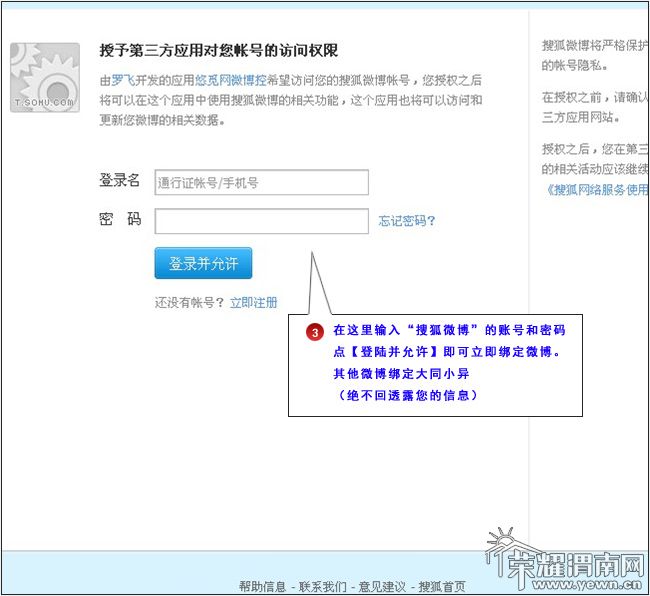
Task: Visit 搜狐首页 from the footer
Action: (441, 586)
